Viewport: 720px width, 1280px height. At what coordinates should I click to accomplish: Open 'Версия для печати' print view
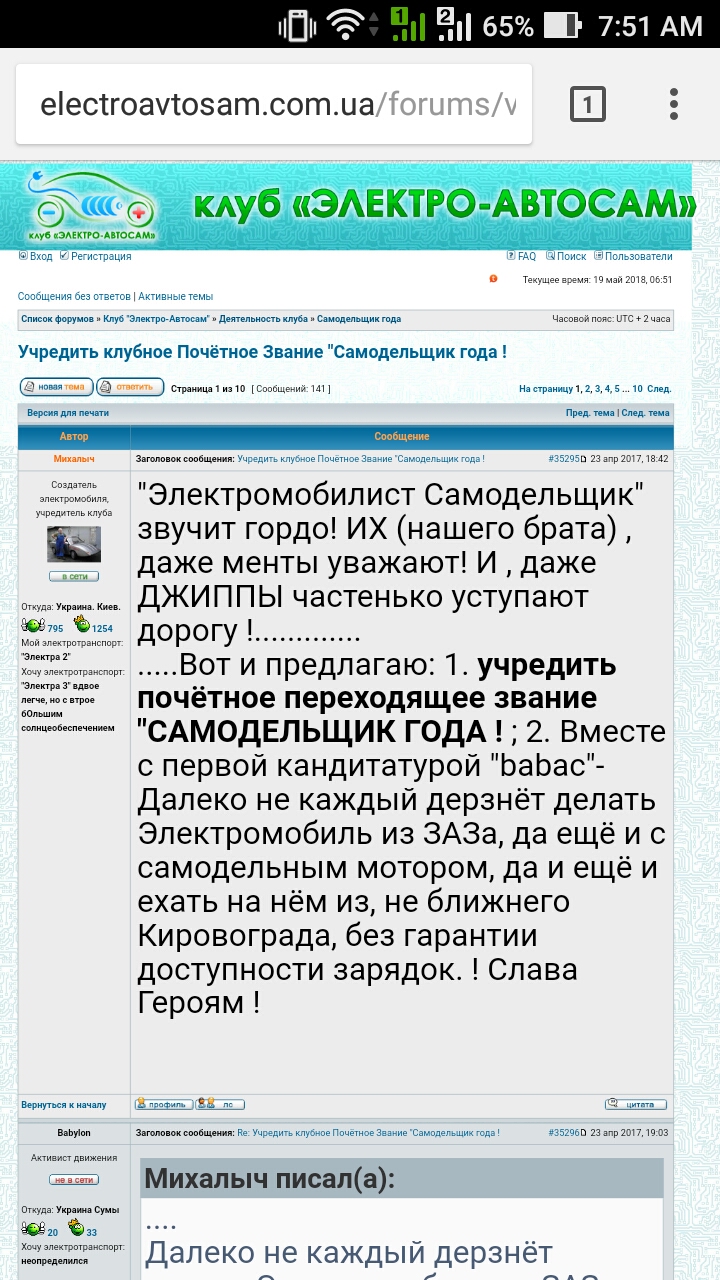click(68, 412)
